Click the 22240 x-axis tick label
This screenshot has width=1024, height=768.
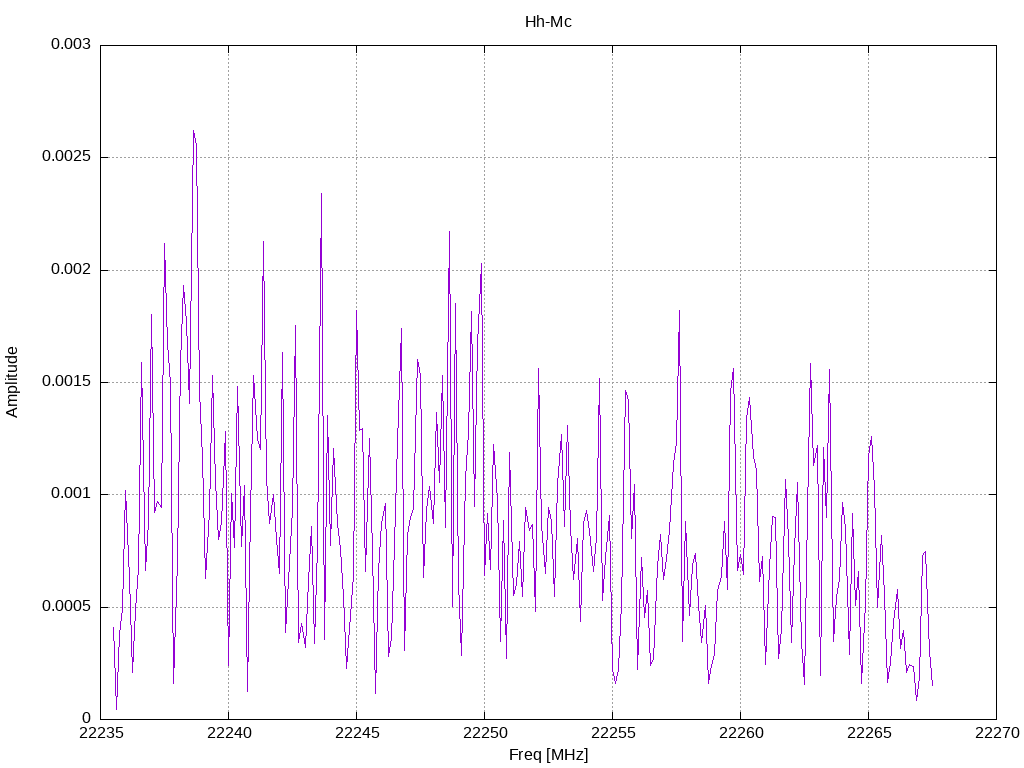point(229,733)
